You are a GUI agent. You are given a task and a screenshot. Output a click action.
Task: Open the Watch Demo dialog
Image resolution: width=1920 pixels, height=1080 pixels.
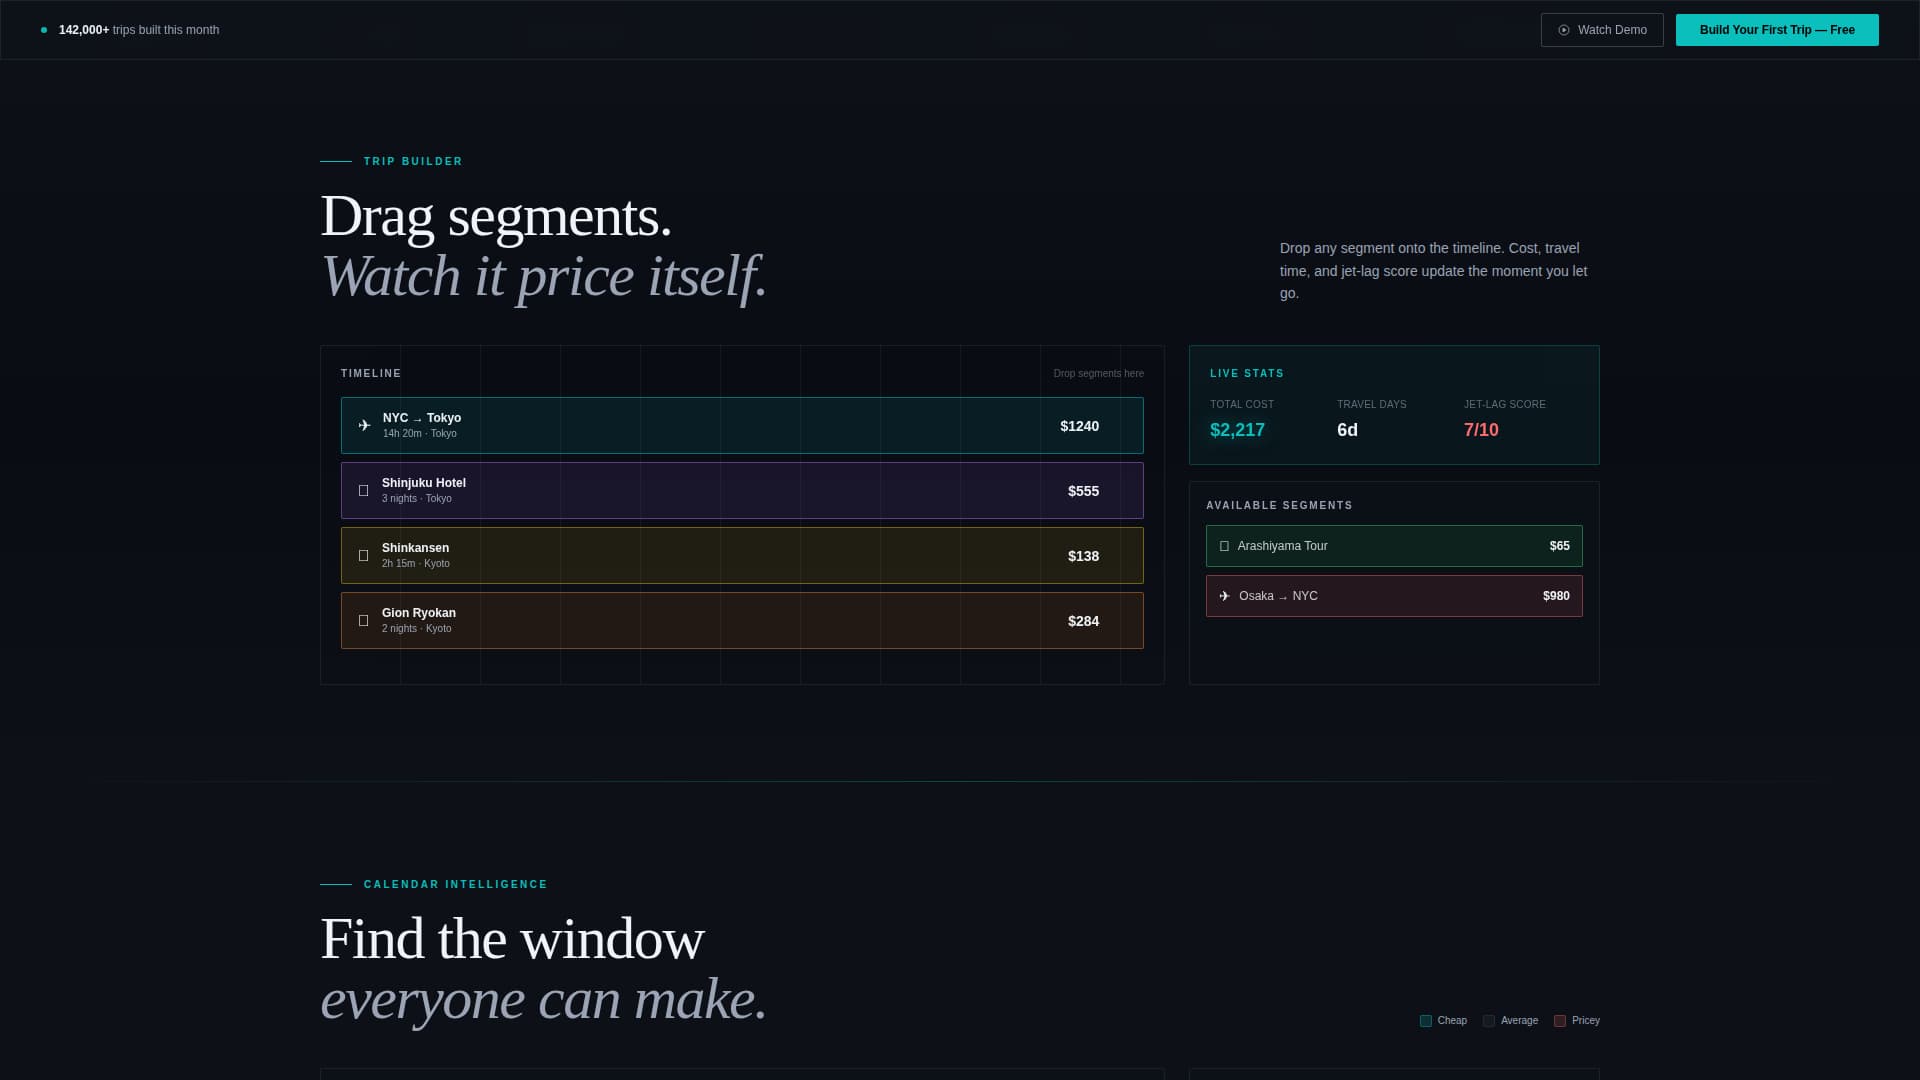(1602, 30)
